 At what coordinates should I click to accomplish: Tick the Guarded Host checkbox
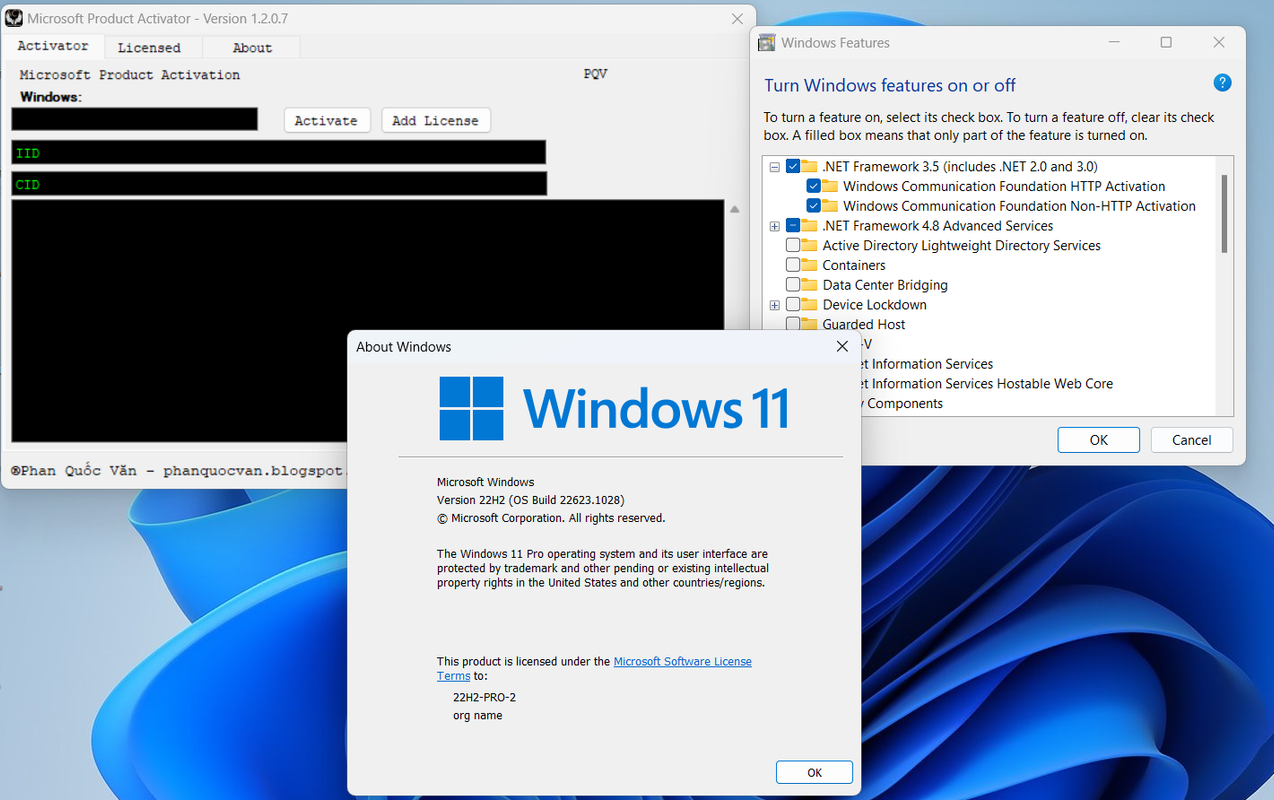coord(793,324)
